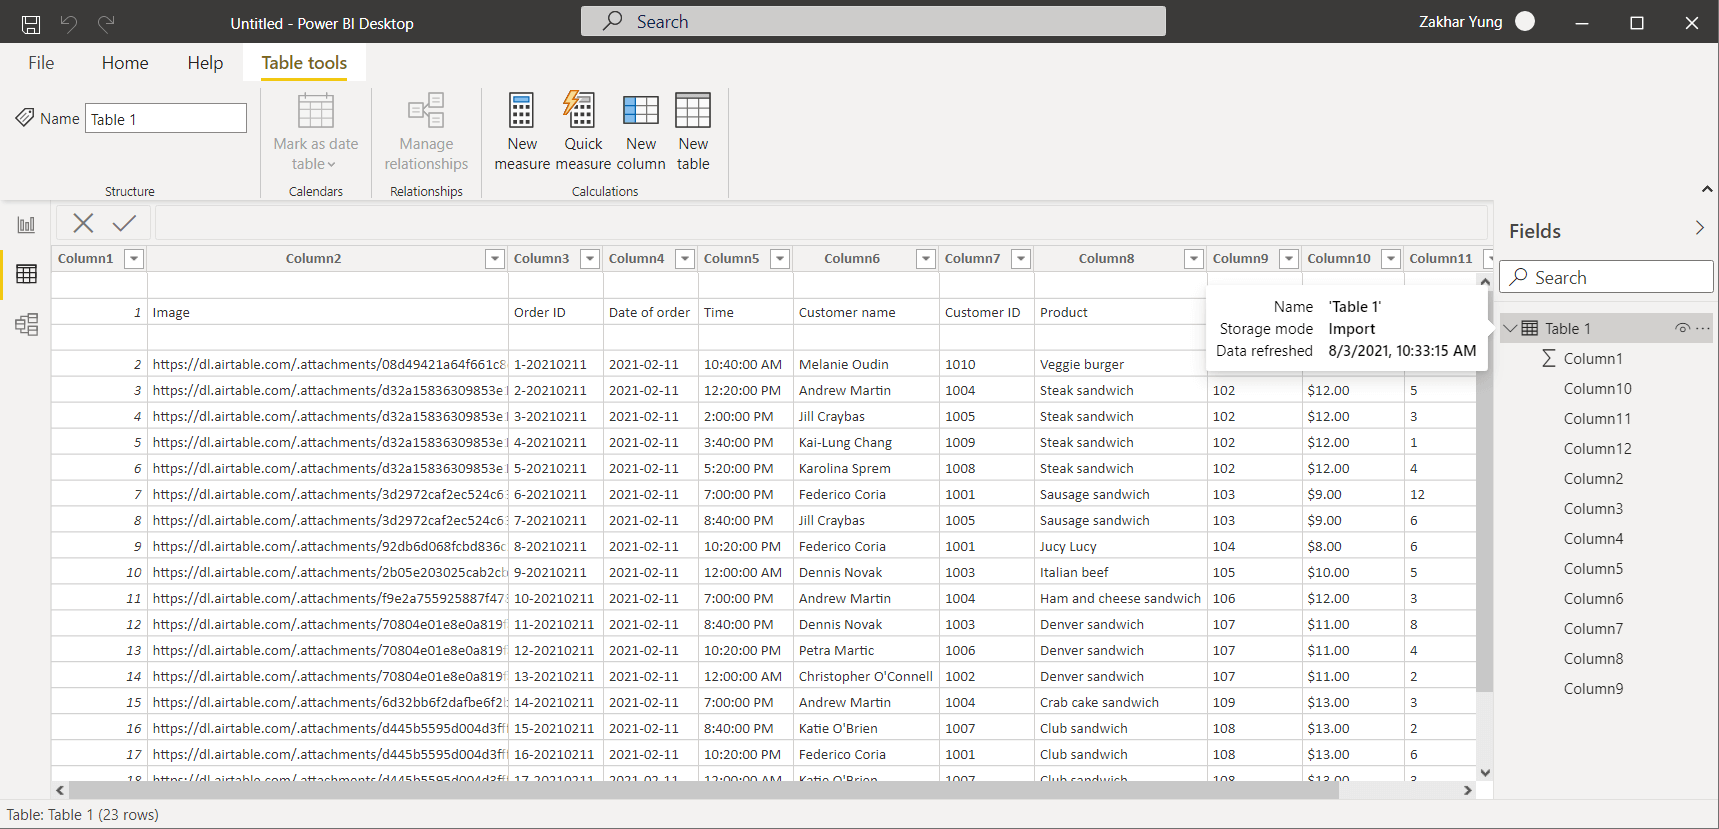1719x829 pixels.
Task: Click the sigma icon beside Column1
Action: click(x=1549, y=358)
